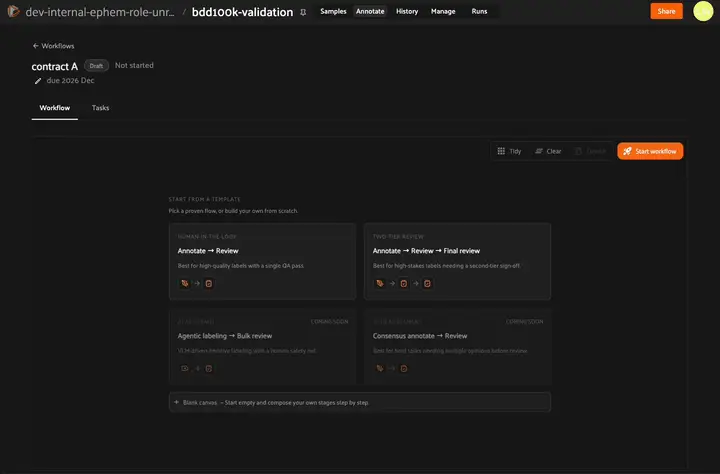Click middle review icon in Two-tier review card
Viewport: 720px width, 474px height.
point(404,283)
